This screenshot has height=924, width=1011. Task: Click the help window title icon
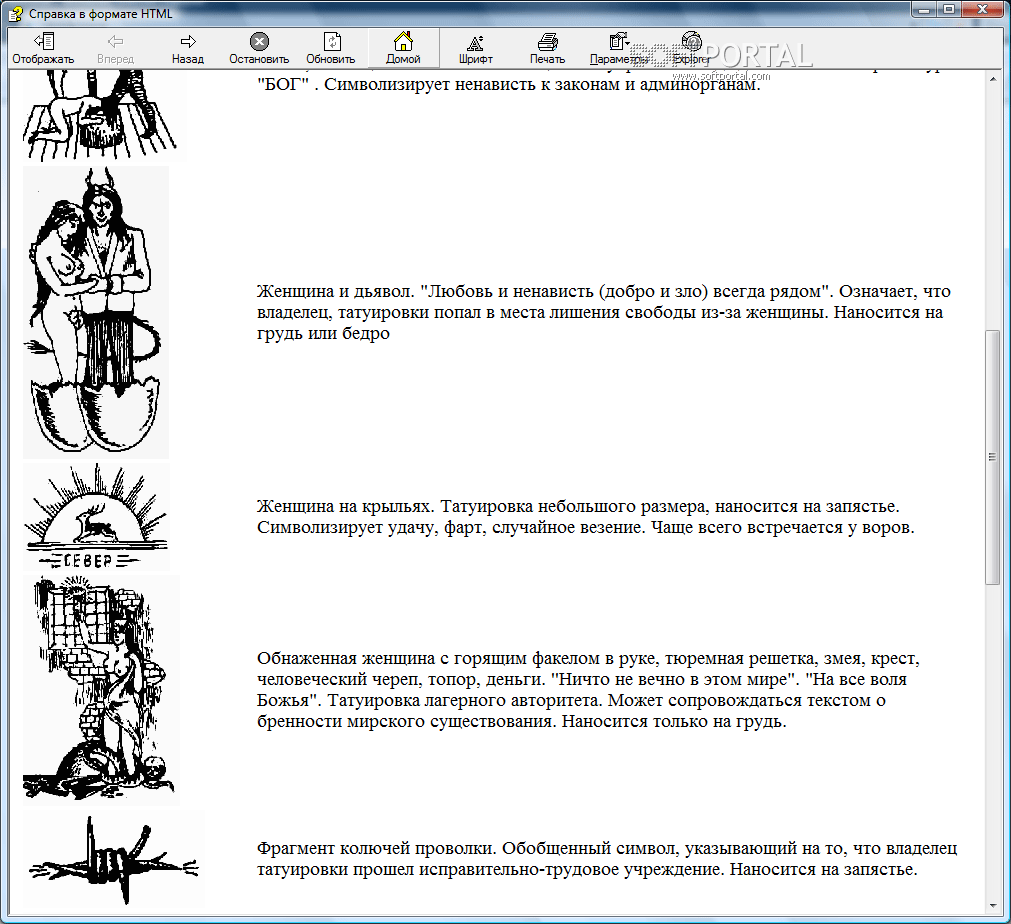[15, 13]
